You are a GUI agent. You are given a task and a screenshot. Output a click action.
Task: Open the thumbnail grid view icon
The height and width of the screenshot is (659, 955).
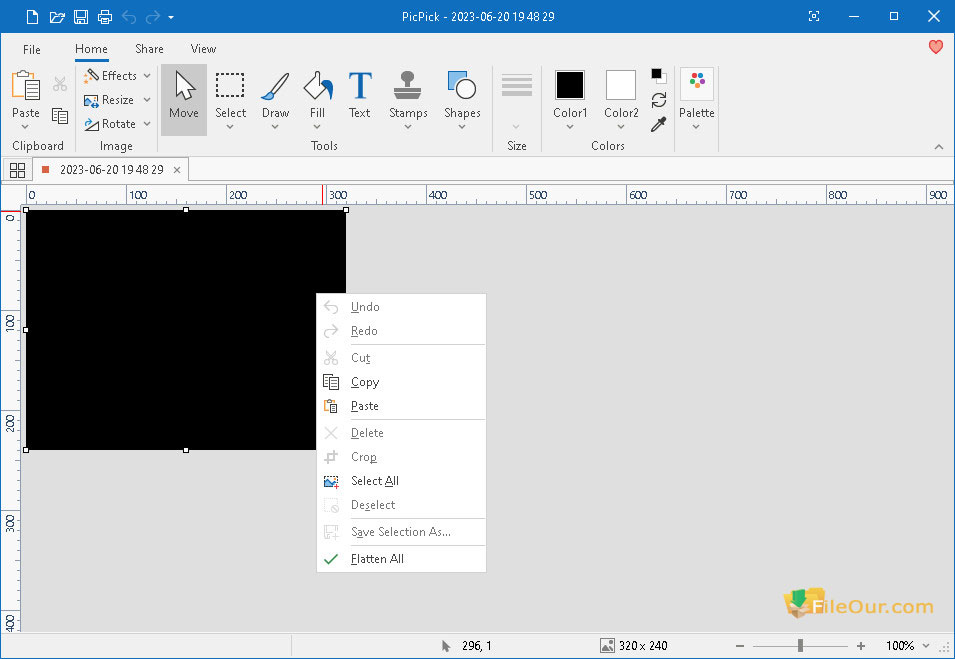[x=17, y=170]
